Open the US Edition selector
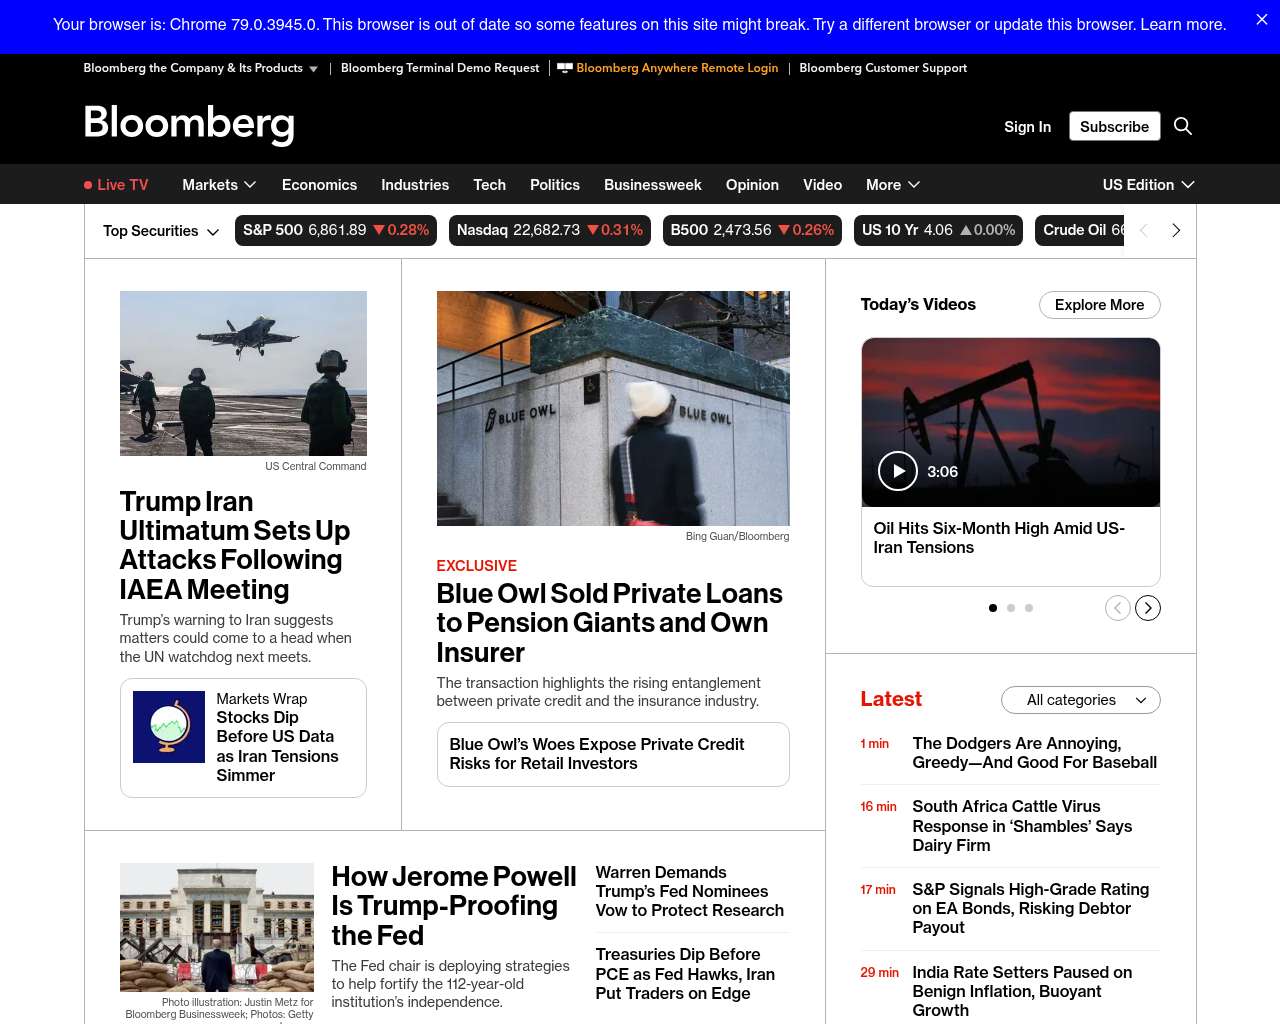 coord(1148,185)
